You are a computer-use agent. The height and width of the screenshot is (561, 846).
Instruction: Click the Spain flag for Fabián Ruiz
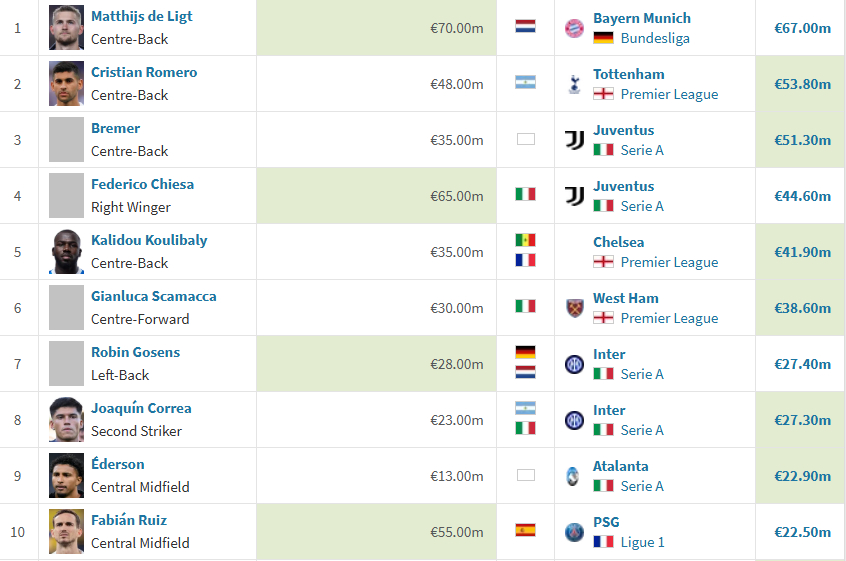(x=525, y=530)
